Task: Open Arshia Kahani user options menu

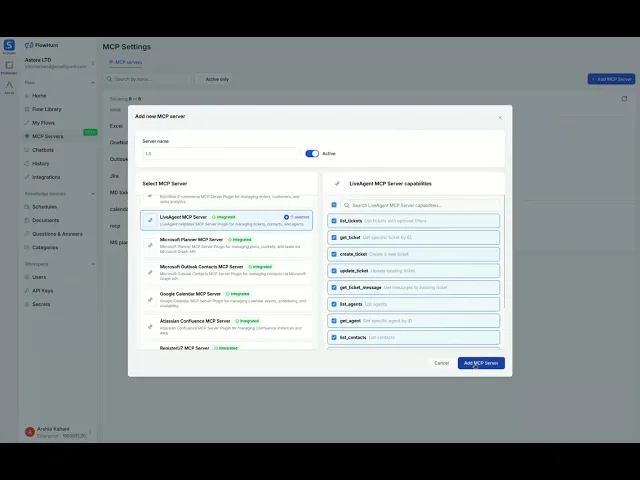Action: [x=90, y=432]
